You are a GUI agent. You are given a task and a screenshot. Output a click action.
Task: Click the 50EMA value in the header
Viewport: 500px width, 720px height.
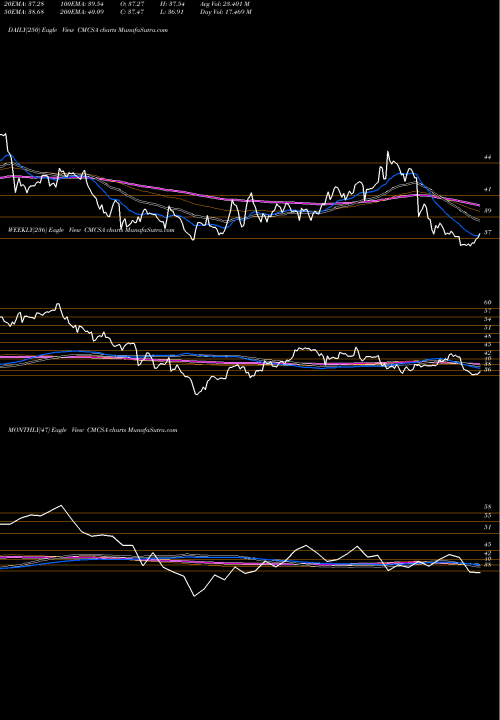click(x=24, y=12)
